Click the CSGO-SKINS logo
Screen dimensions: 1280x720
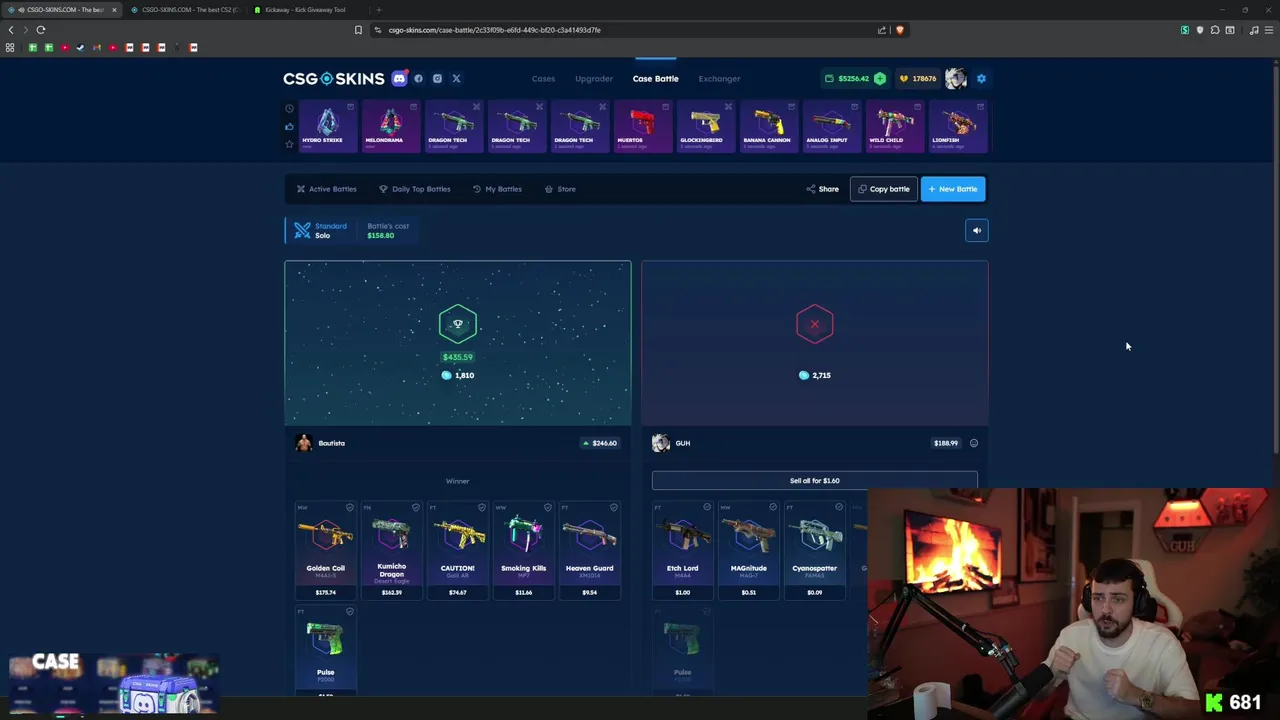click(x=334, y=78)
